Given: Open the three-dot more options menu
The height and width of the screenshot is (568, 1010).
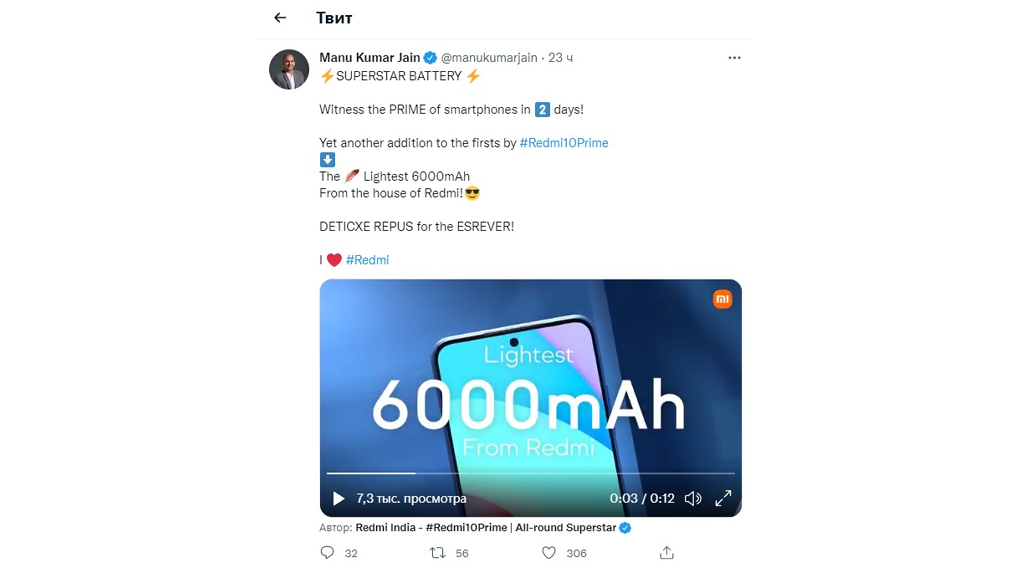Looking at the screenshot, I should coord(734,57).
